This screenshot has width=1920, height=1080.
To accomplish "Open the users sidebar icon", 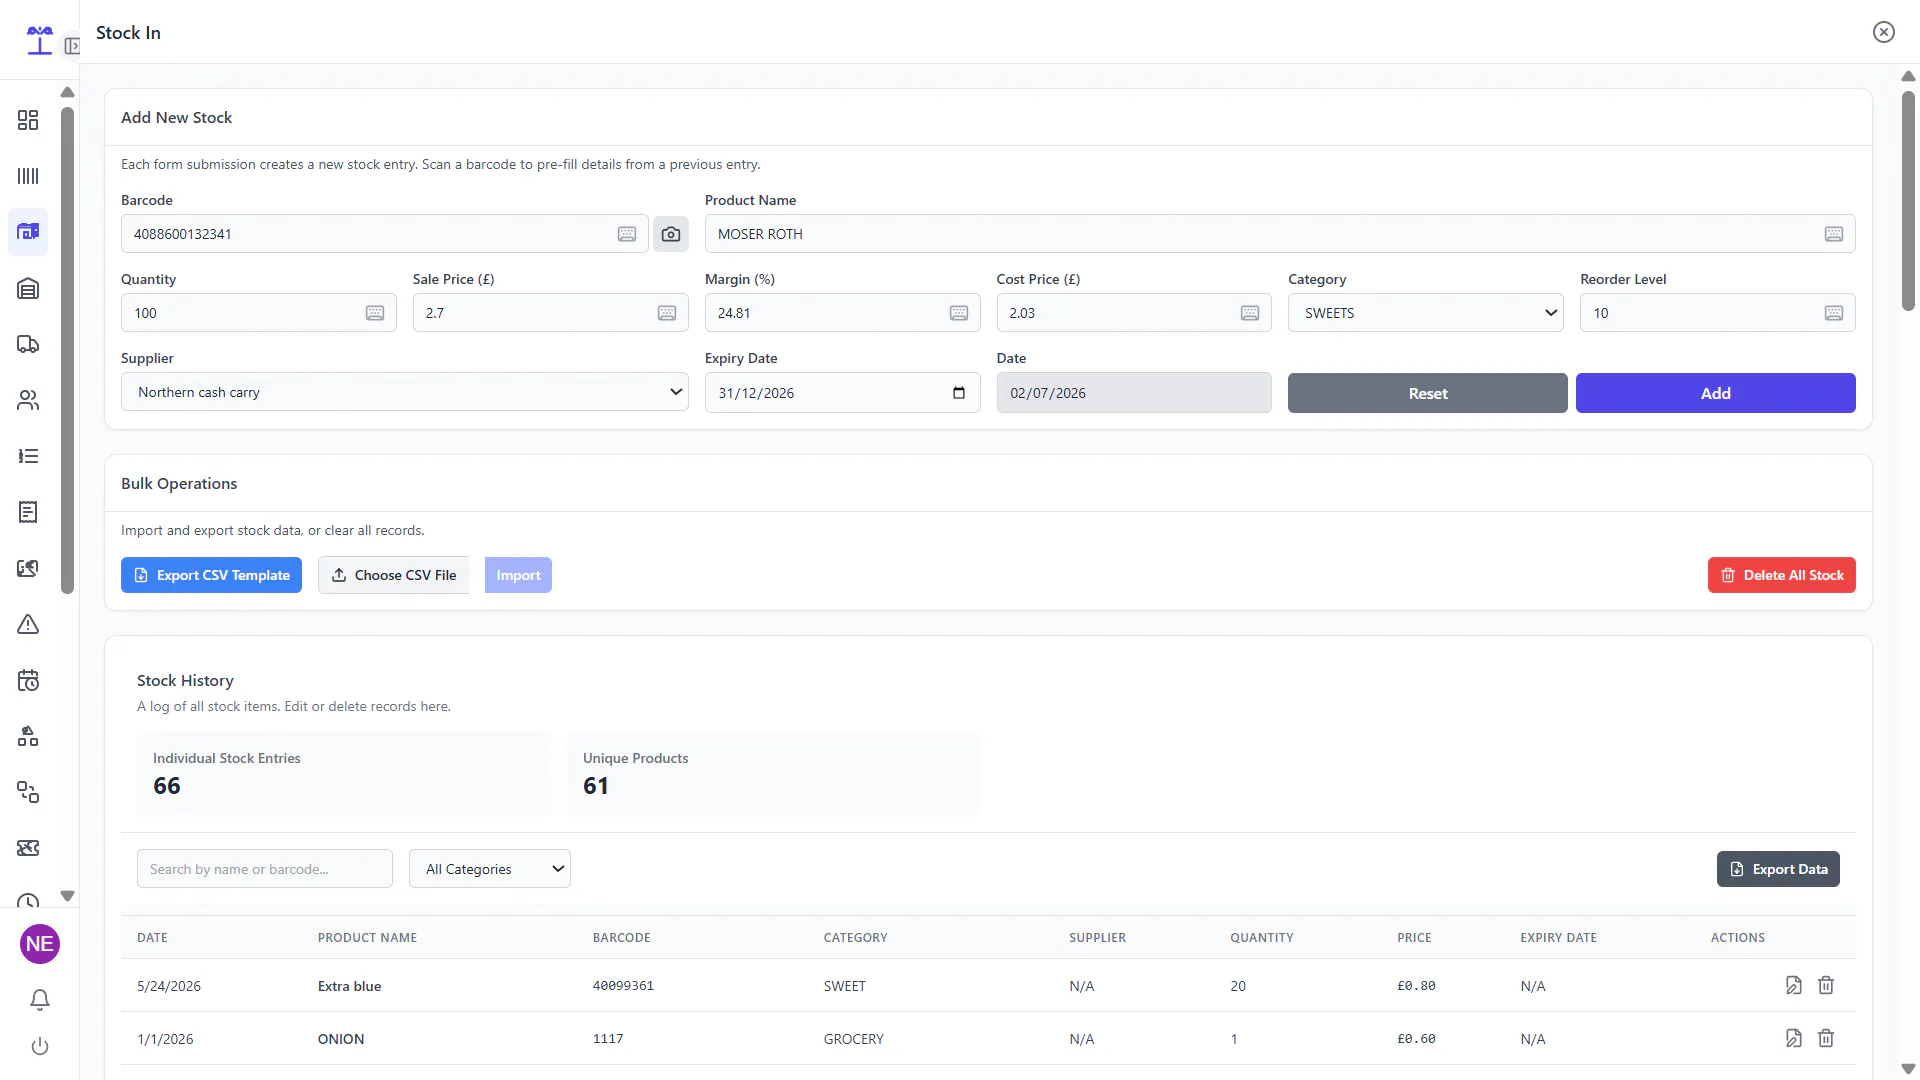I will (28, 400).
